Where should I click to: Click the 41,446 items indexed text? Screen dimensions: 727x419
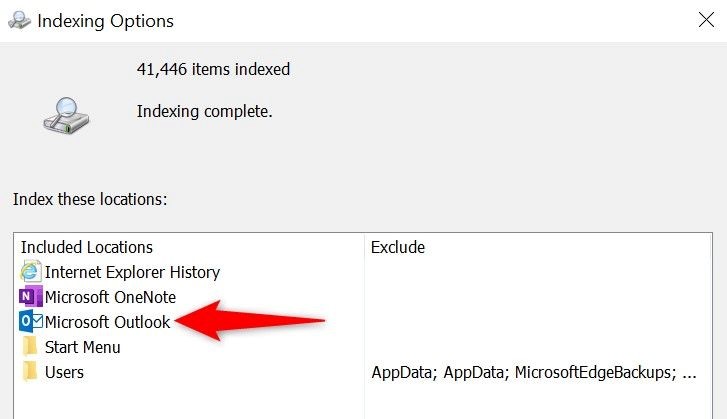point(213,70)
